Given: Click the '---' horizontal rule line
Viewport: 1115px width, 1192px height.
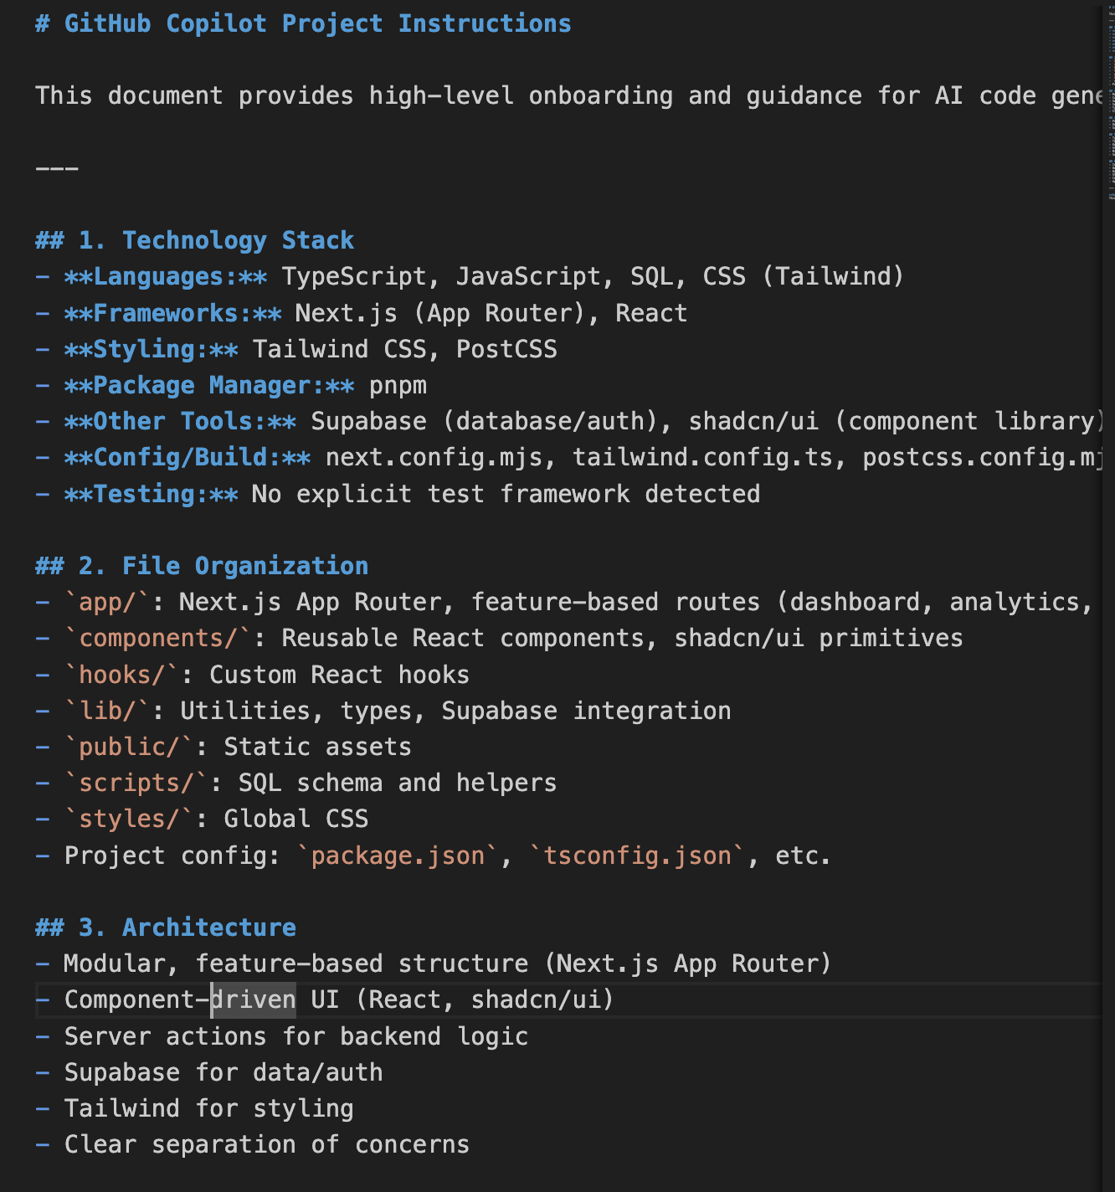Looking at the screenshot, I should pos(57,168).
